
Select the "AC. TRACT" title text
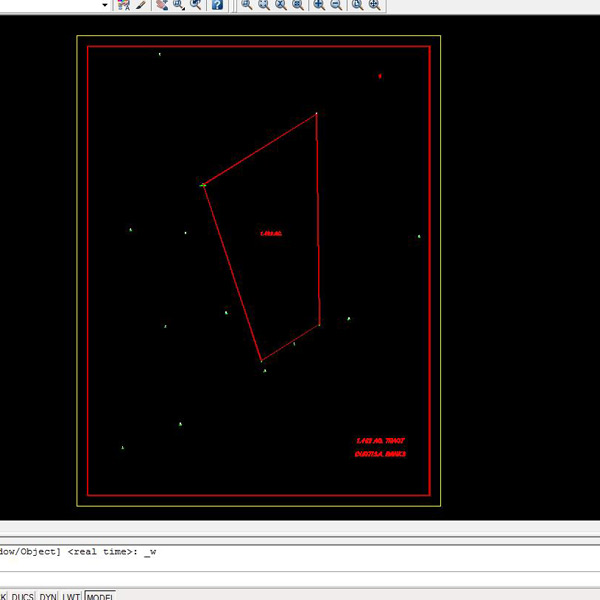click(388, 441)
